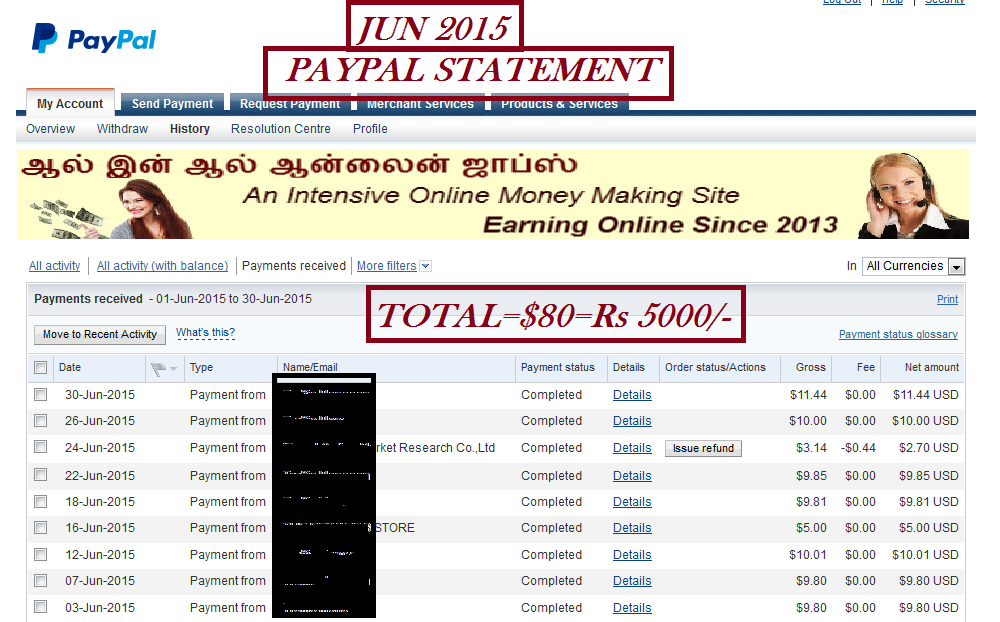Viewport: 1000px width, 622px height.
Task: Open Details for the 24-Jun-2015 payment
Action: pyautogui.click(x=632, y=448)
